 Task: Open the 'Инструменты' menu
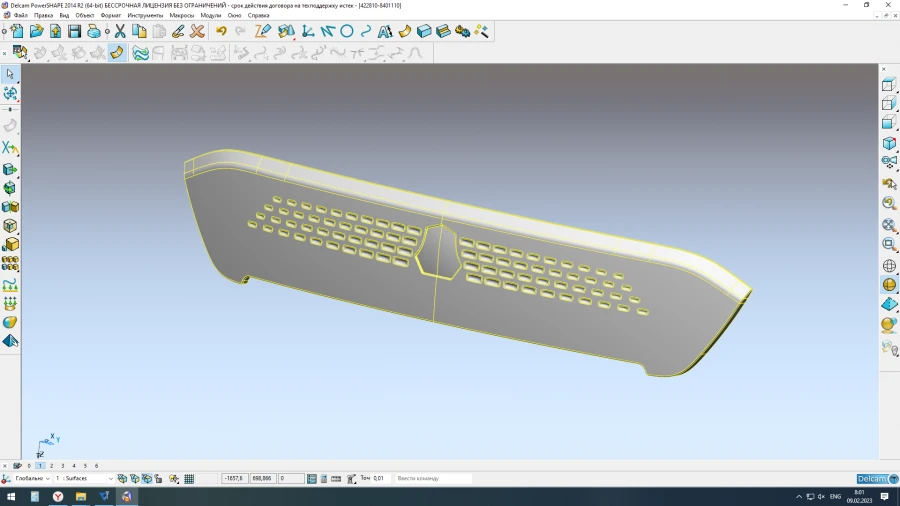[x=145, y=16]
